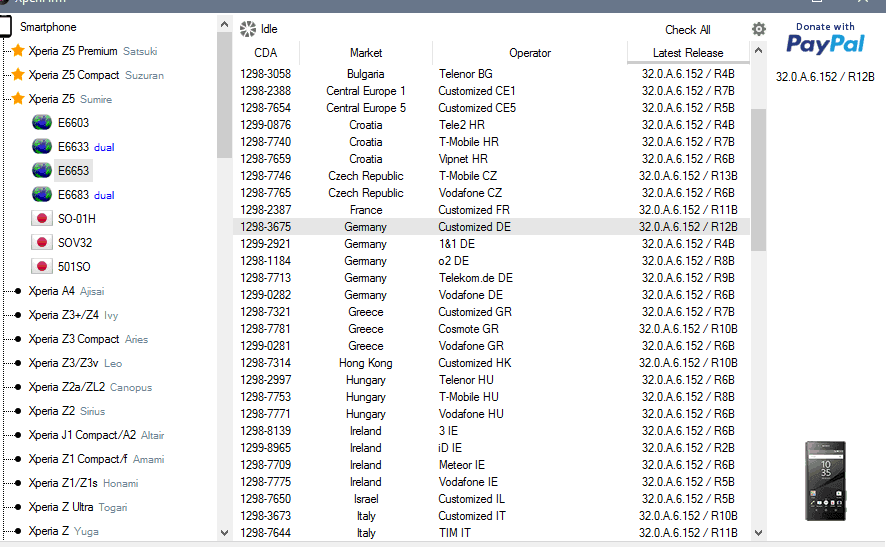Click the star icon beside Xperia Z5 Premium

point(18,51)
